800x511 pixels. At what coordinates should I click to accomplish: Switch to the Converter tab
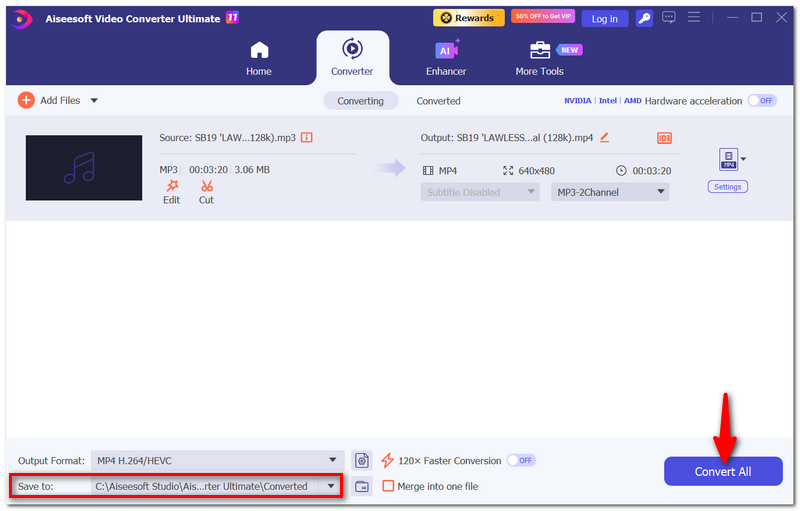click(x=352, y=58)
